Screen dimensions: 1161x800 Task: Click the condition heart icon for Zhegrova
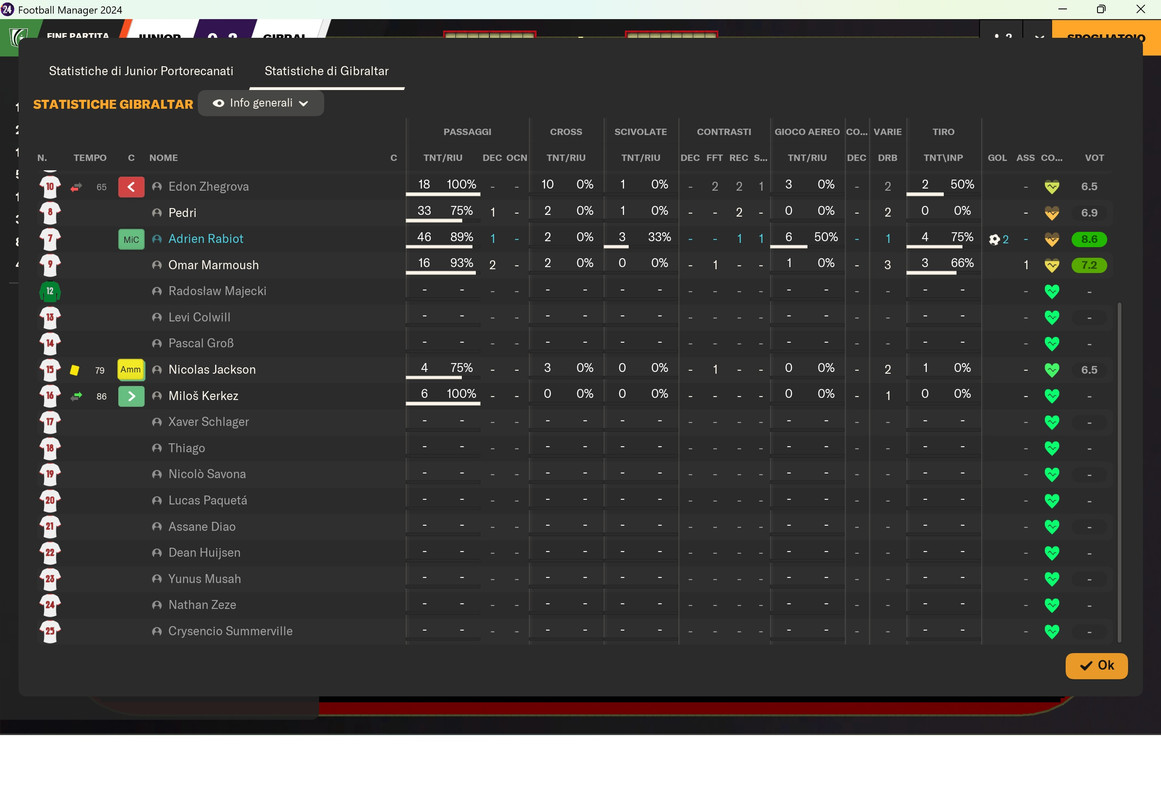pyautogui.click(x=1051, y=187)
